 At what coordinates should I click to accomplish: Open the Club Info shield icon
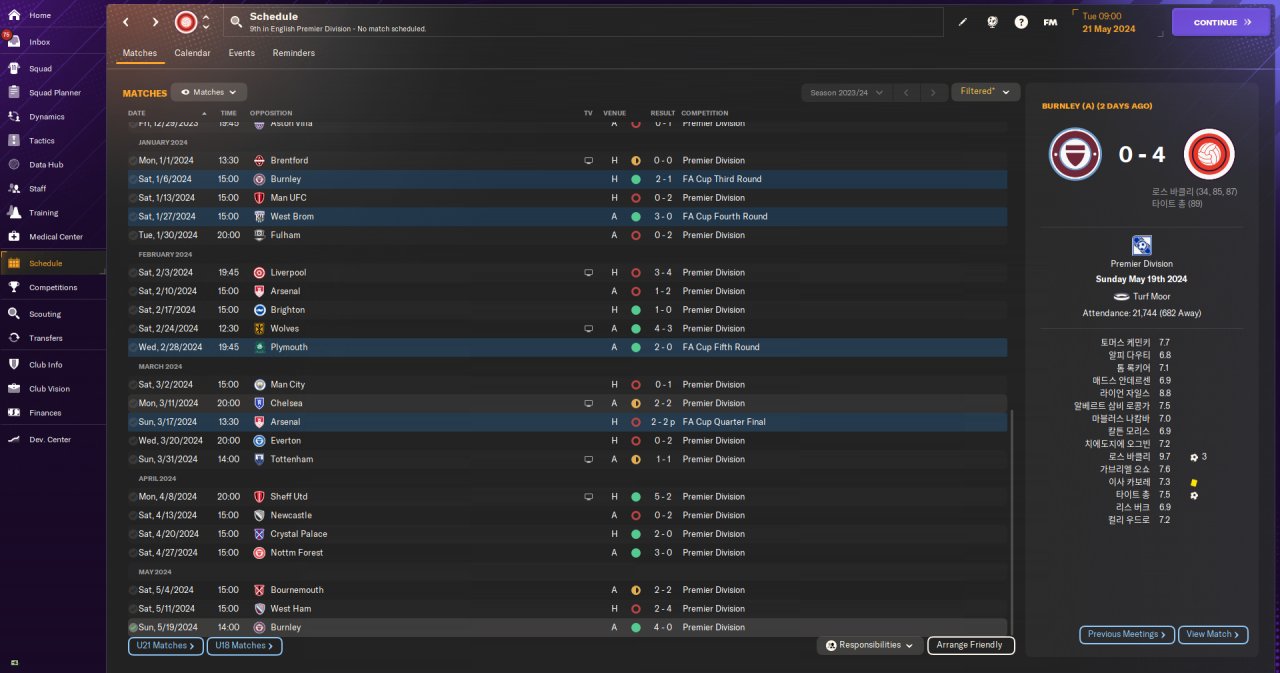click(x=14, y=364)
